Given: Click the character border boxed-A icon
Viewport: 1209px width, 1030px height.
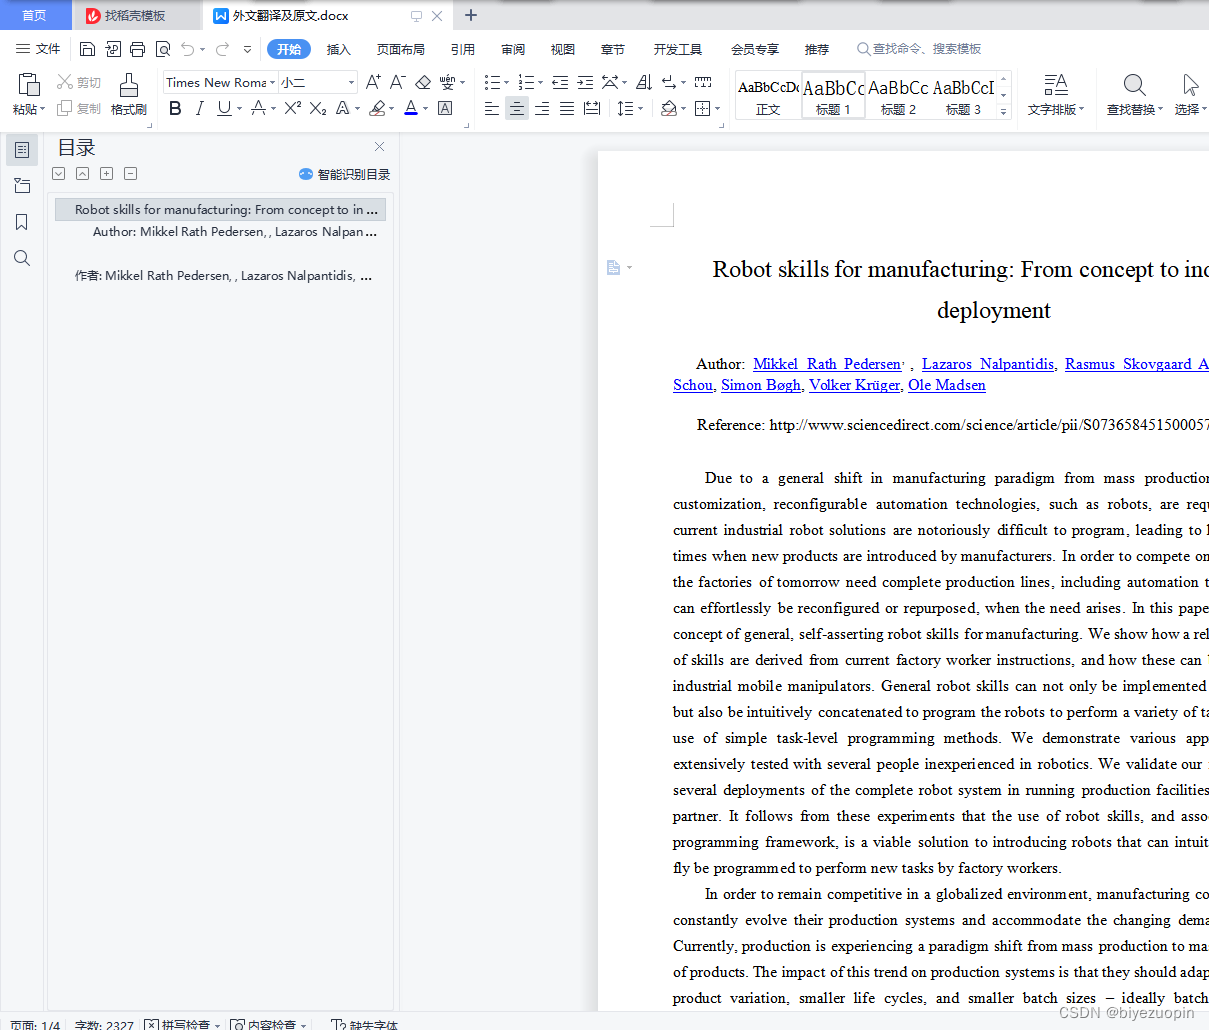Looking at the screenshot, I should click(x=445, y=108).
